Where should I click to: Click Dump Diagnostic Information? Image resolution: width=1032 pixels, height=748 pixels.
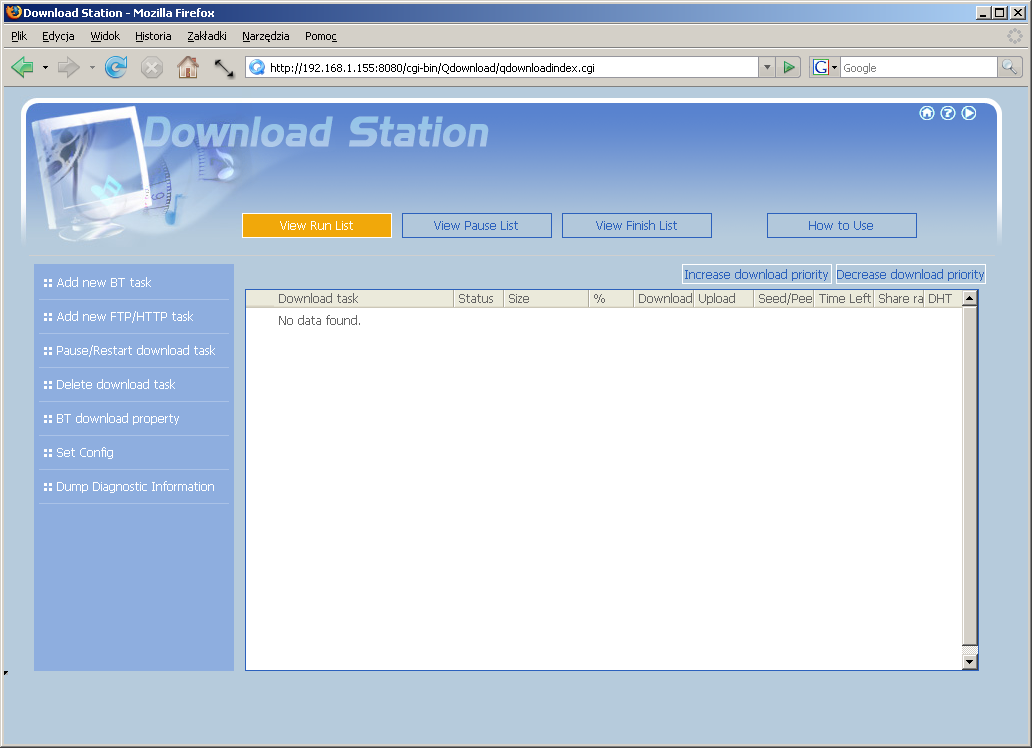[x=135, y=487]
